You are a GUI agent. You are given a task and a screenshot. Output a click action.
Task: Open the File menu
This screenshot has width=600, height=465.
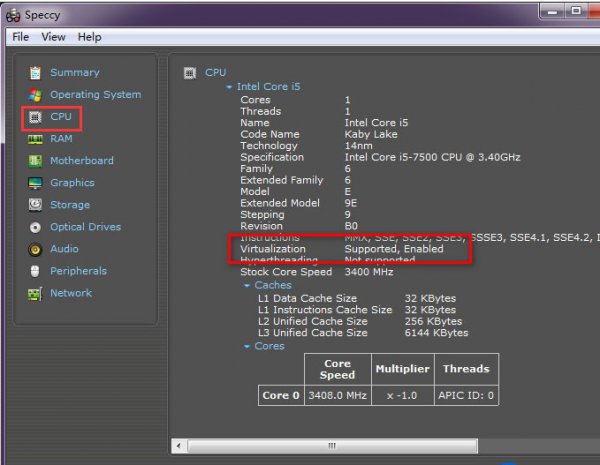coord(20,37)
